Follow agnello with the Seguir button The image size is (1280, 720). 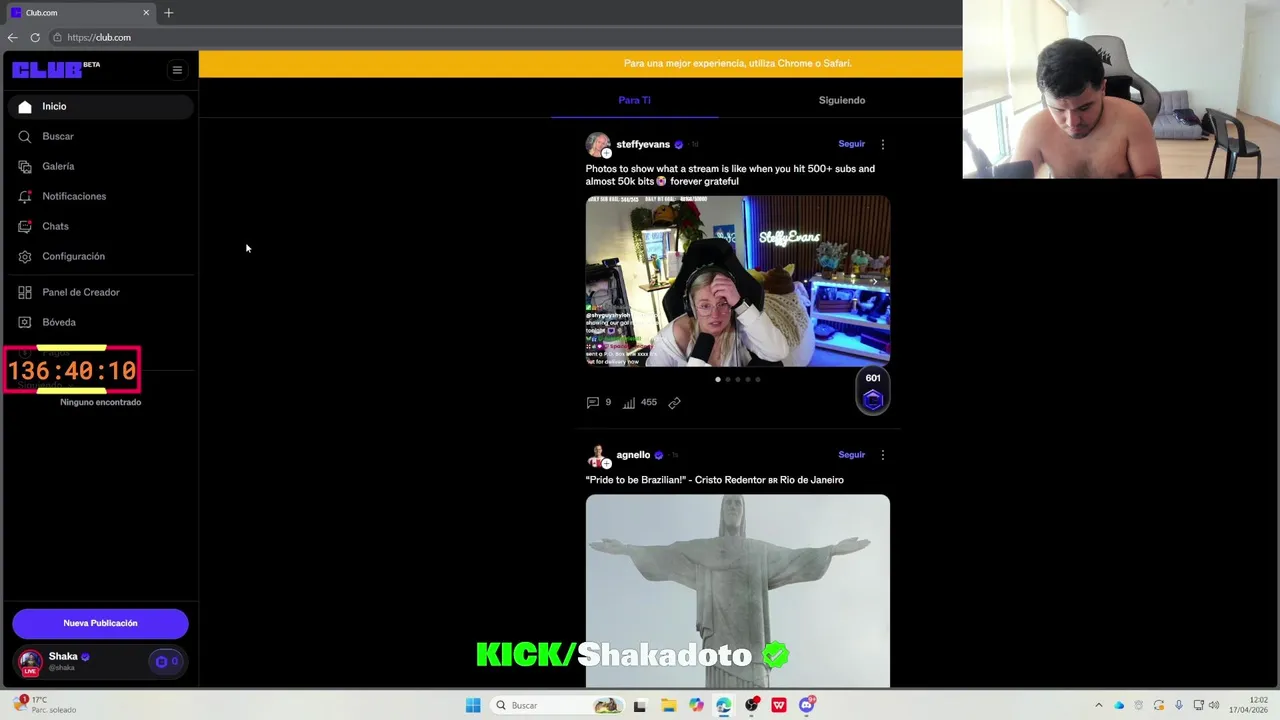click(851, 455)
